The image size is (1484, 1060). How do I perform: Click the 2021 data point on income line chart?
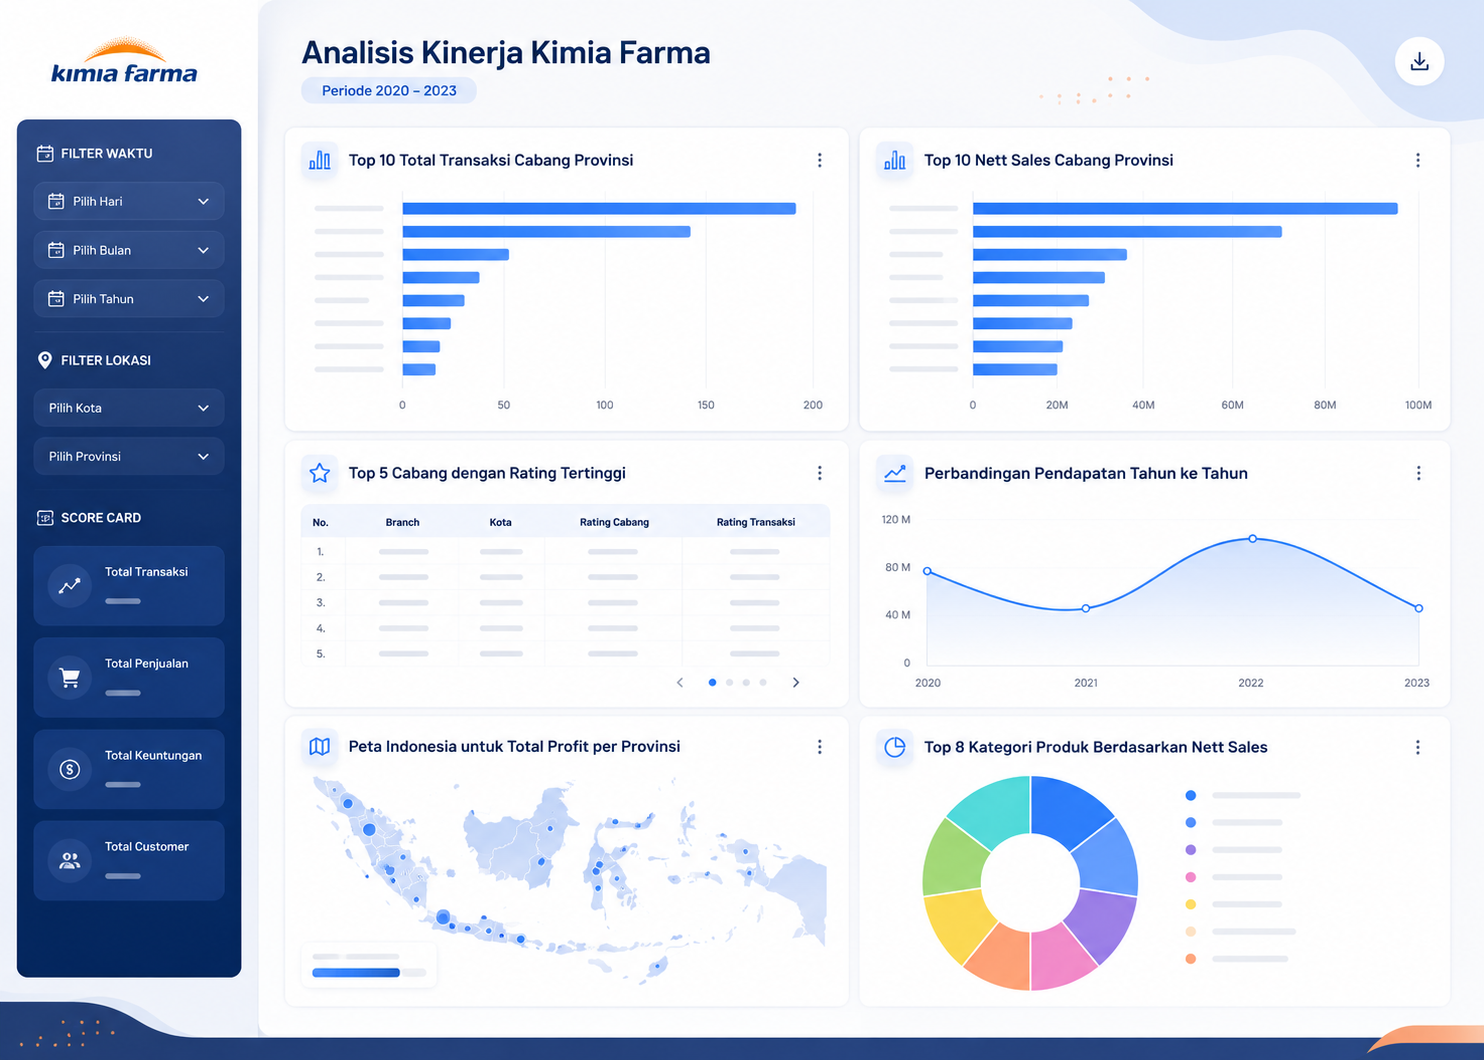[x=1086, y=608]
